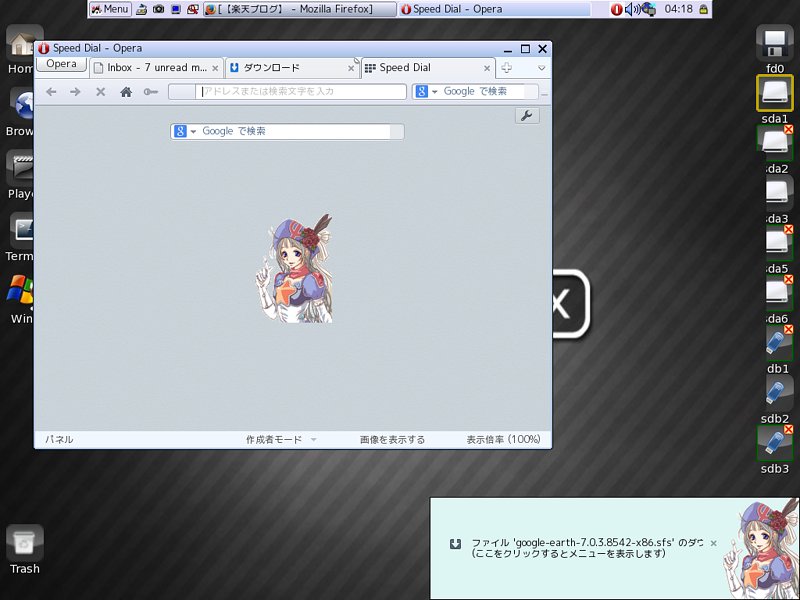Toggle the パネル panel button
This screenshot has width=800, height=600.
pos(59,439)
